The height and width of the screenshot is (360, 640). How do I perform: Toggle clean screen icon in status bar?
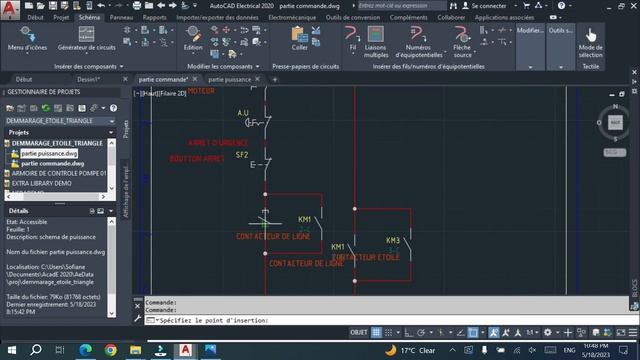tap(620, 333)
